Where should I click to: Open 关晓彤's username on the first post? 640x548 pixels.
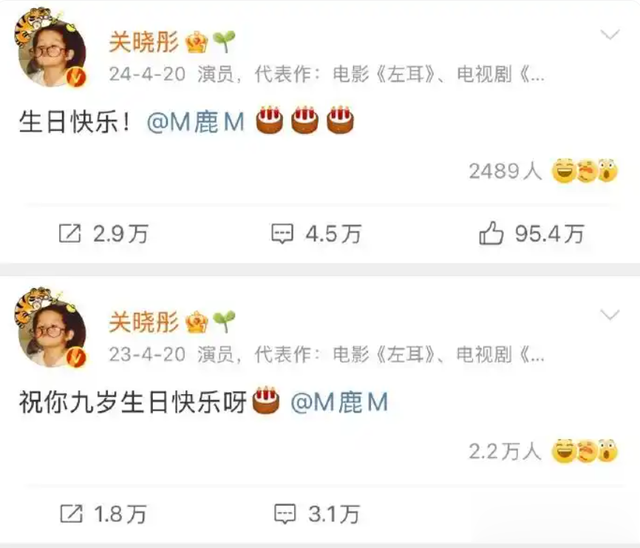(x=144, y=42)
